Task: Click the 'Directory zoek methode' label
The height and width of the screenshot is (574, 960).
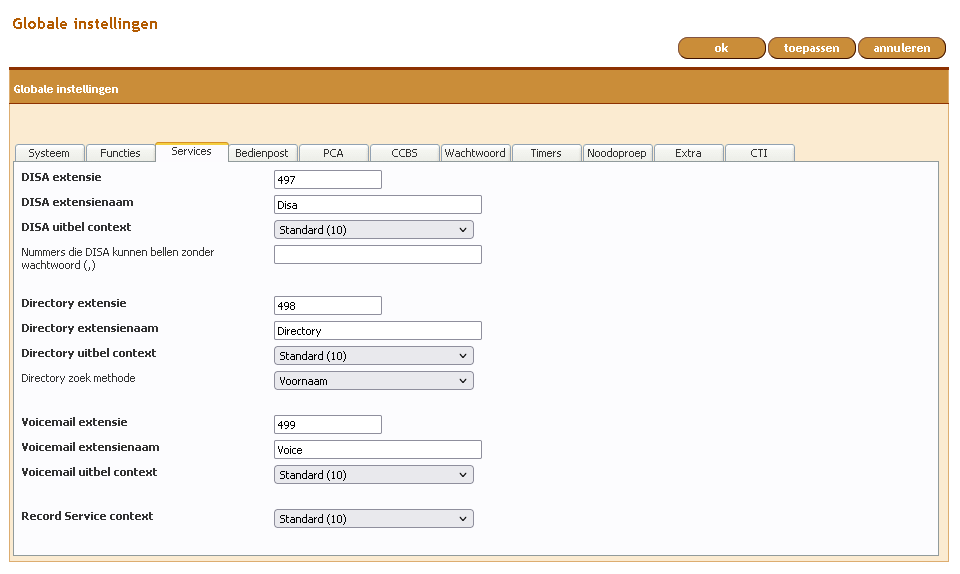Action: point(78,378)
